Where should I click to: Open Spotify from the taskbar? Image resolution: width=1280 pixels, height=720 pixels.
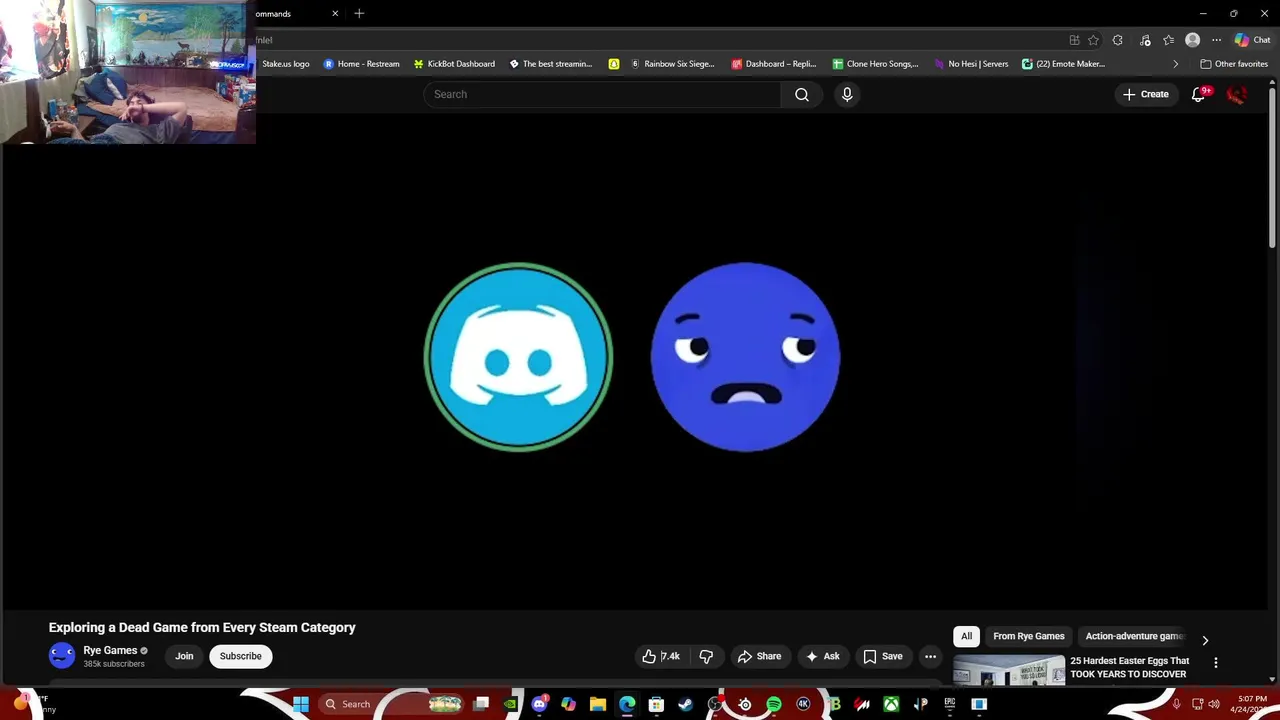tap(774, 704)
